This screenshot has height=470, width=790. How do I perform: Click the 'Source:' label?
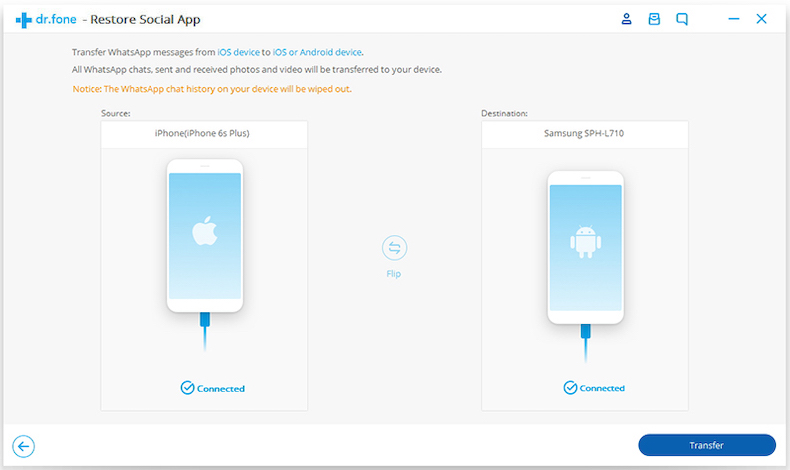pos(115,113)
